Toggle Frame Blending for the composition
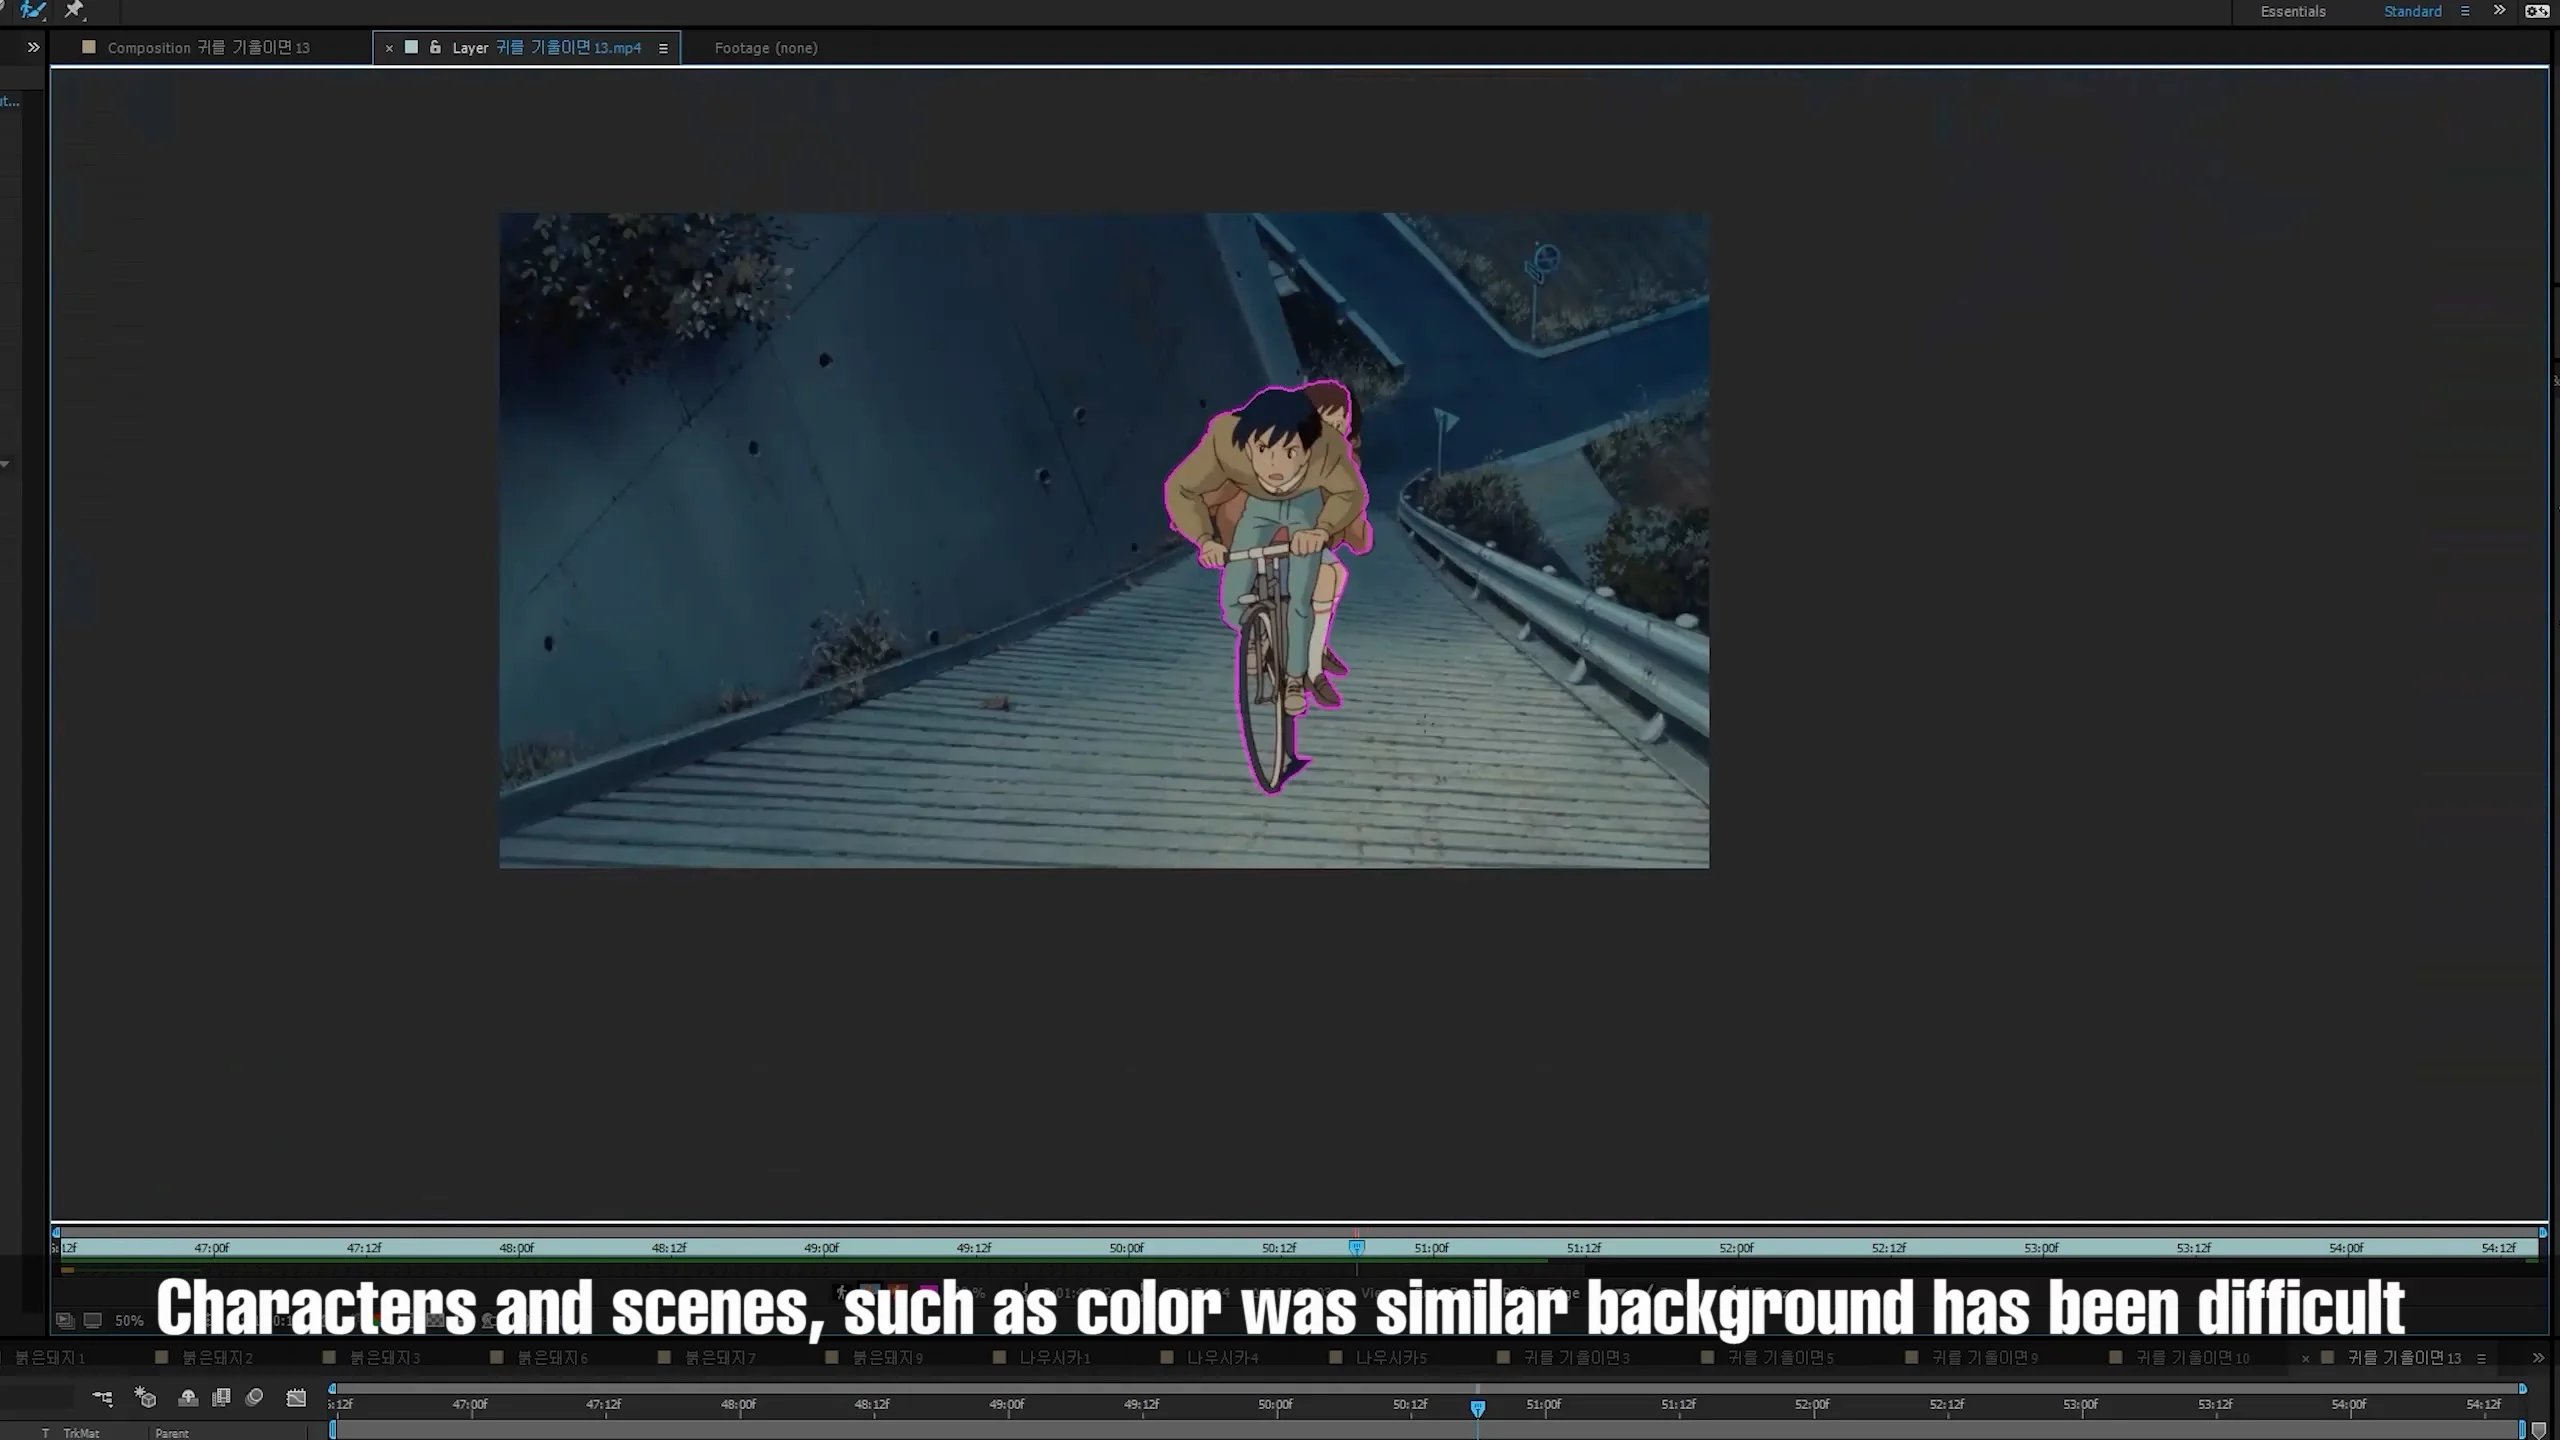Image resolution: width=2560 pixels, height=1440 pixels. pyautogui.click(x=222, y=1398)
